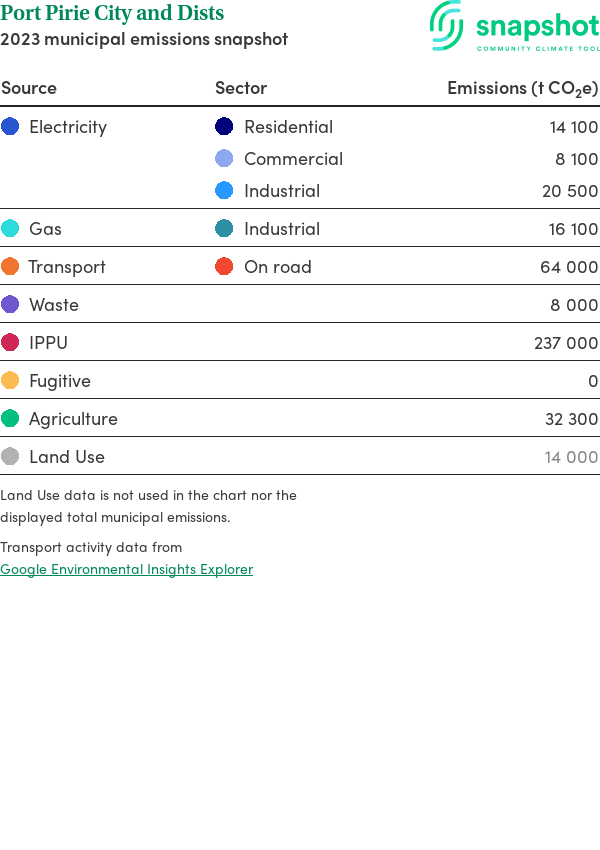Click the turquoise Gas source dot
Image resolution: width=600 pixels, height=850 pixels.
10,229
